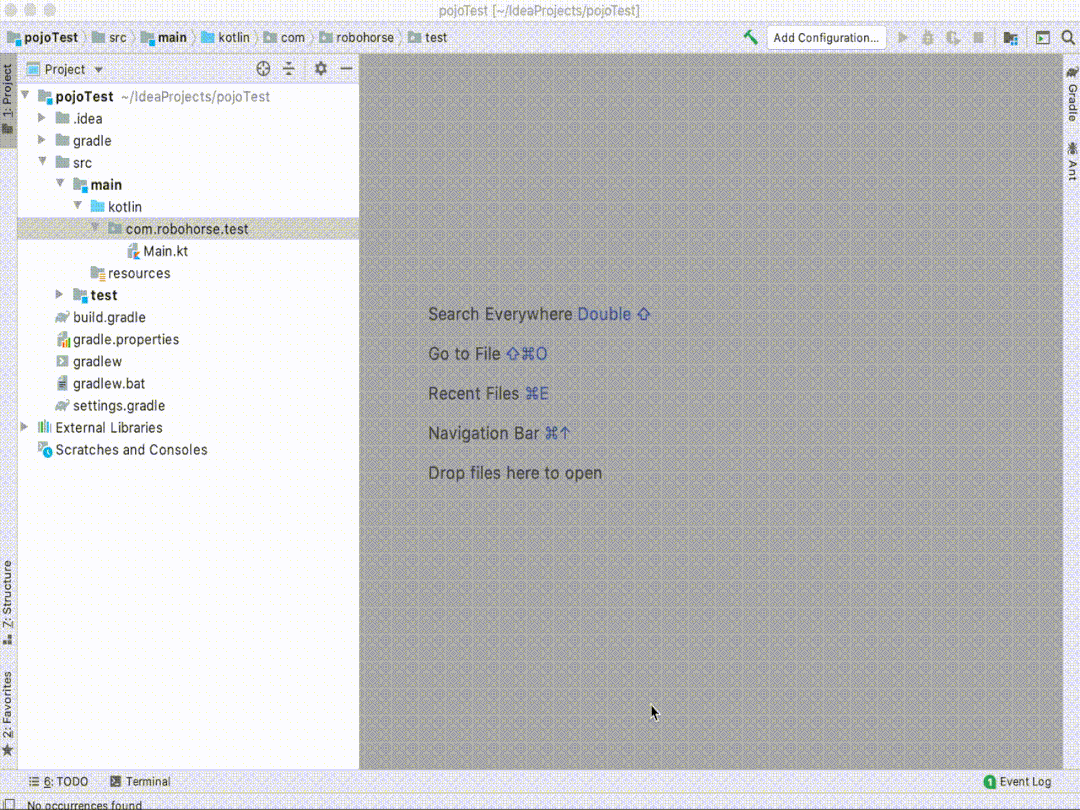The image size is (1080, 810).
Task: Click the scroll-to-source crosshair icon
Action: 263,69
